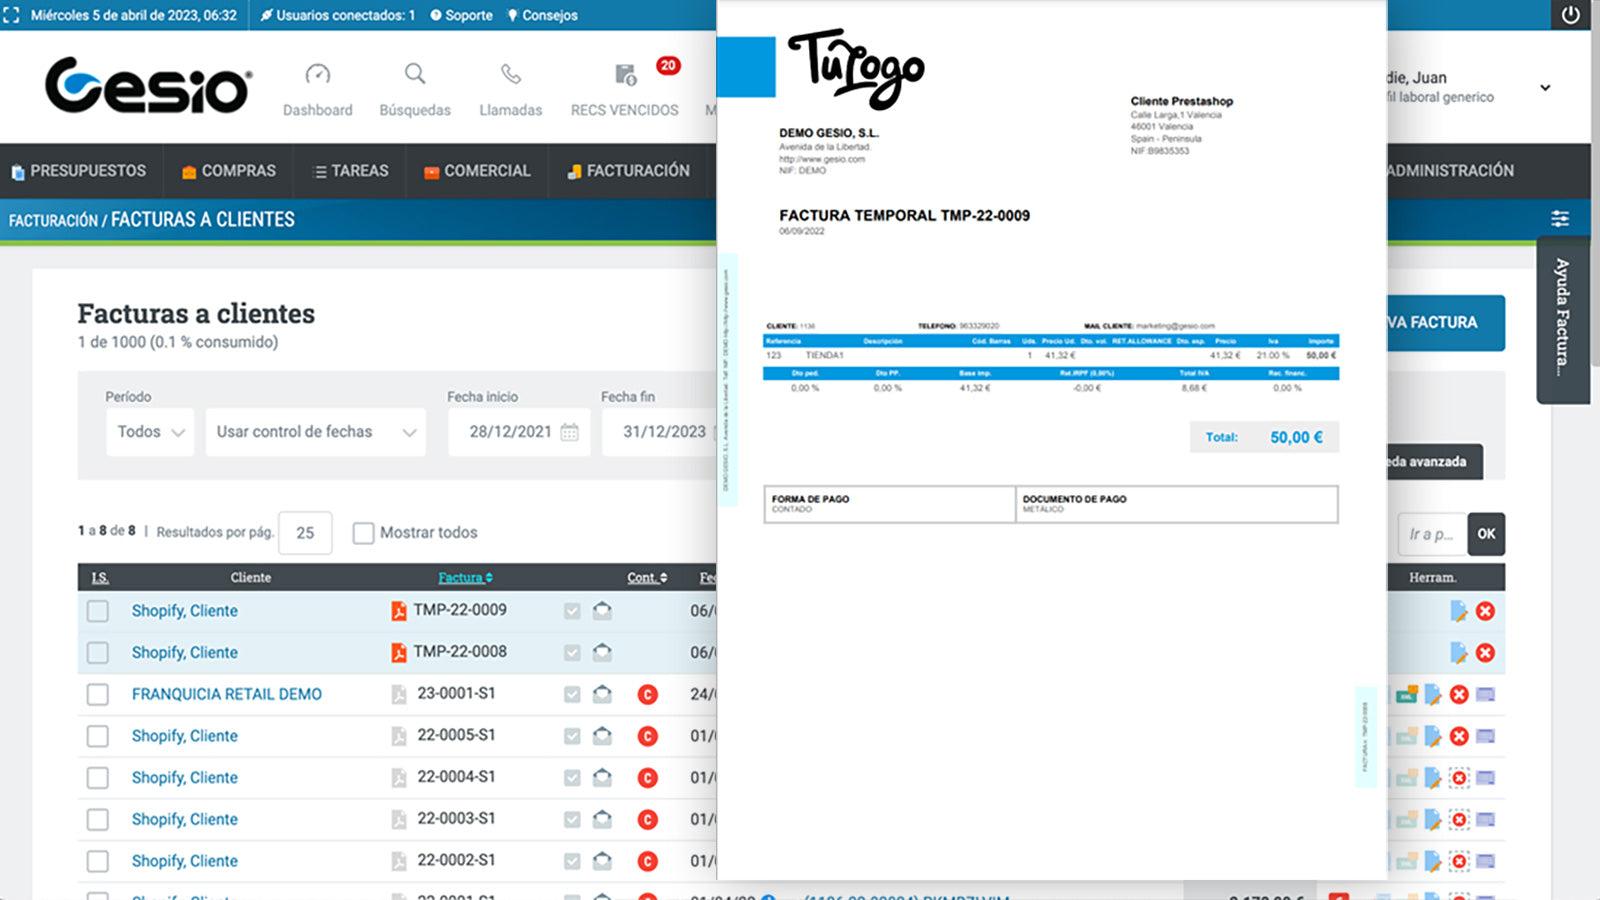
Task: Open ADMINISTRACIÓN menu
Action: click(1450, 171)
